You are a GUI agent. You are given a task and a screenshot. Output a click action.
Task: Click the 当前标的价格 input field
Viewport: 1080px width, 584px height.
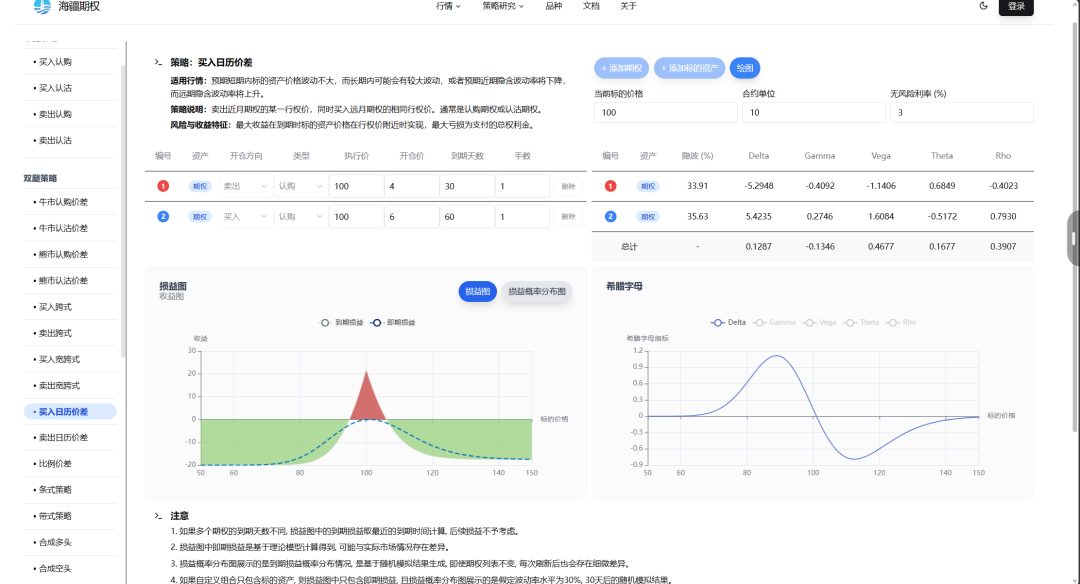[664, 113]
